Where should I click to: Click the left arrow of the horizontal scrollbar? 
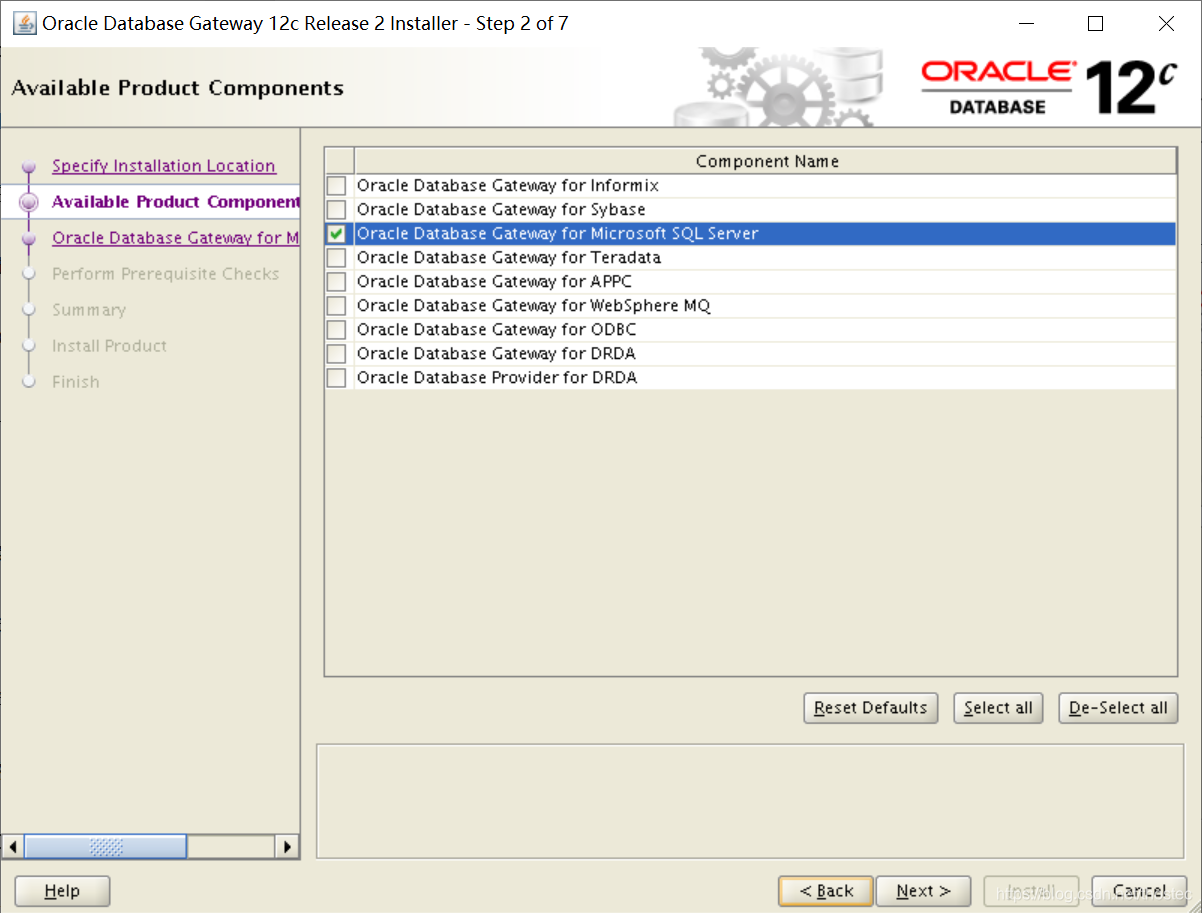[12, 847]
